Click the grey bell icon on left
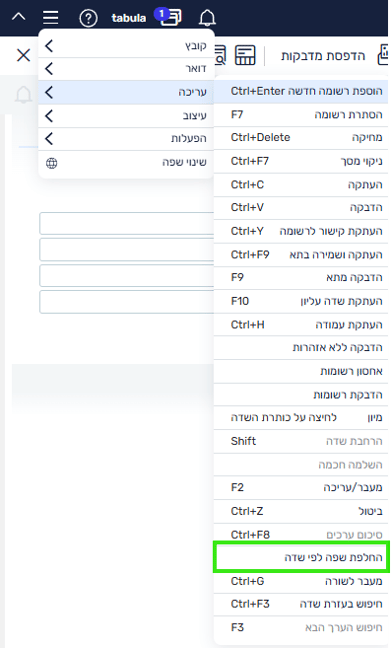 [24, 95]
